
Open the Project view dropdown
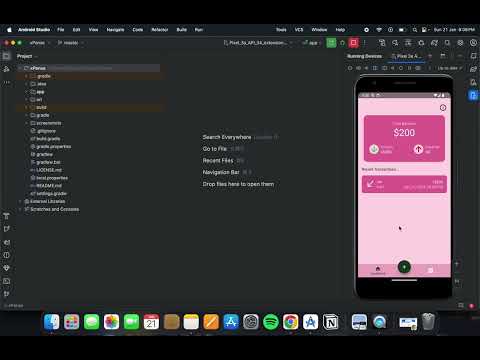[27, 56]
